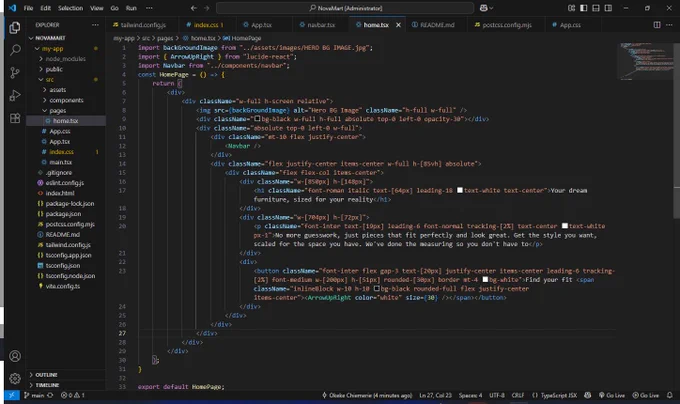Open the bg-white color swatch in button className
This screenshot has width=680, height=404.
click(485, 280)
